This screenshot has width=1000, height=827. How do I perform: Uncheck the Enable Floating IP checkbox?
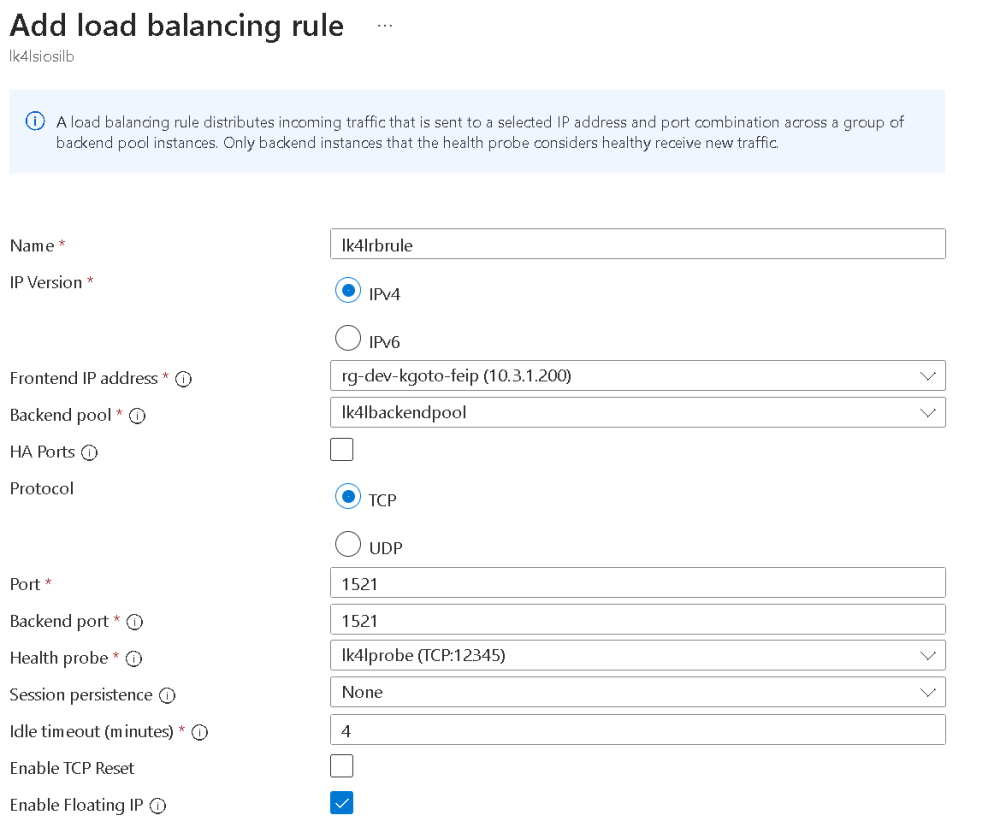342,803
